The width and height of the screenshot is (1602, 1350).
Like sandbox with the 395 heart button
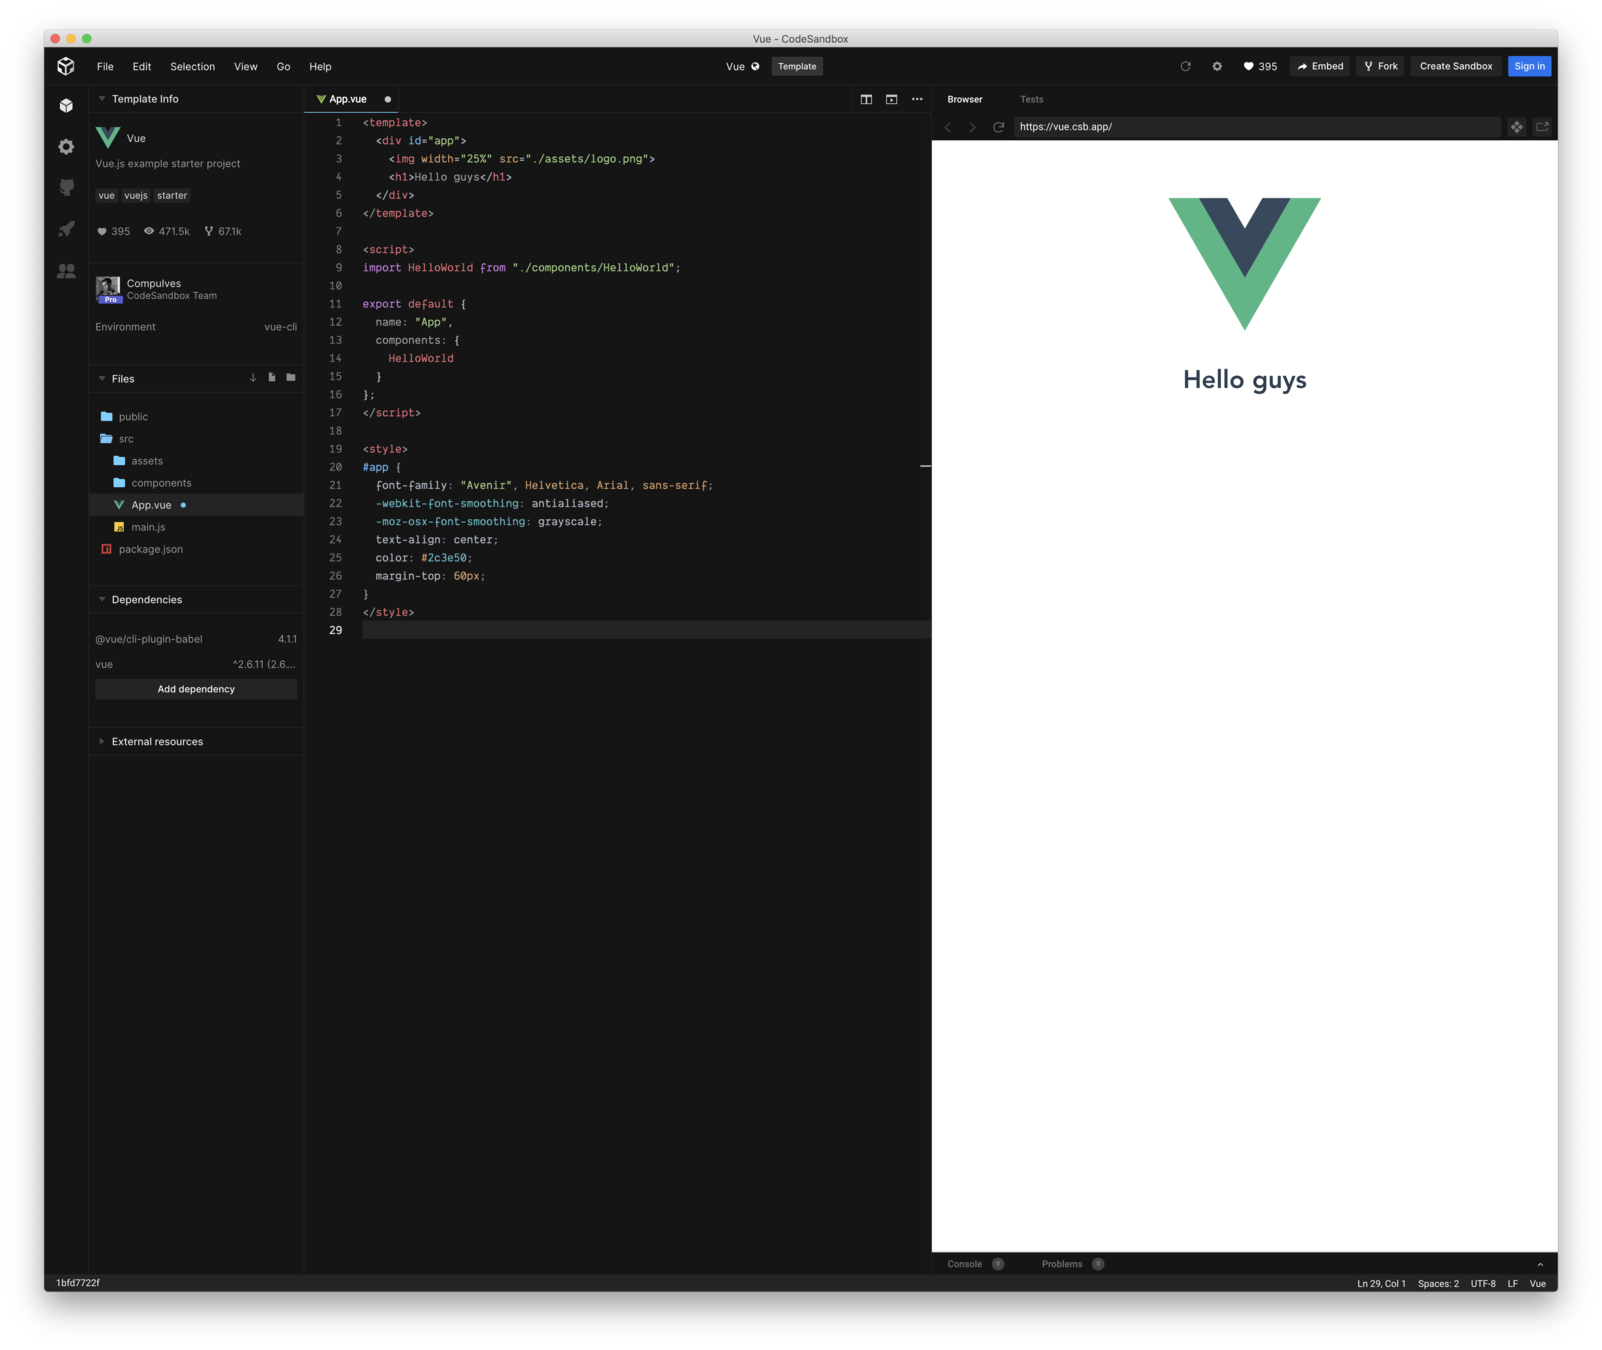point(1260,66)
